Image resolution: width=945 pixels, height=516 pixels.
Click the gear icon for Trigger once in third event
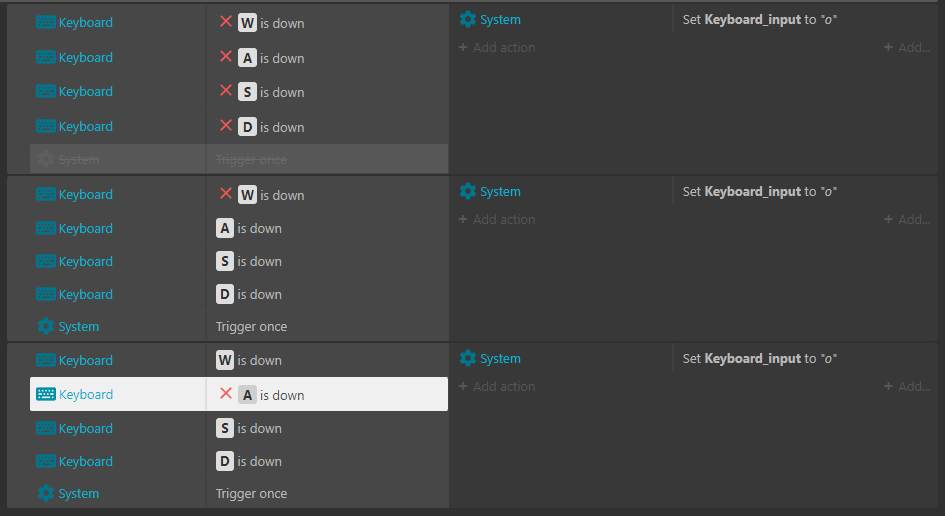click(46, 493)
